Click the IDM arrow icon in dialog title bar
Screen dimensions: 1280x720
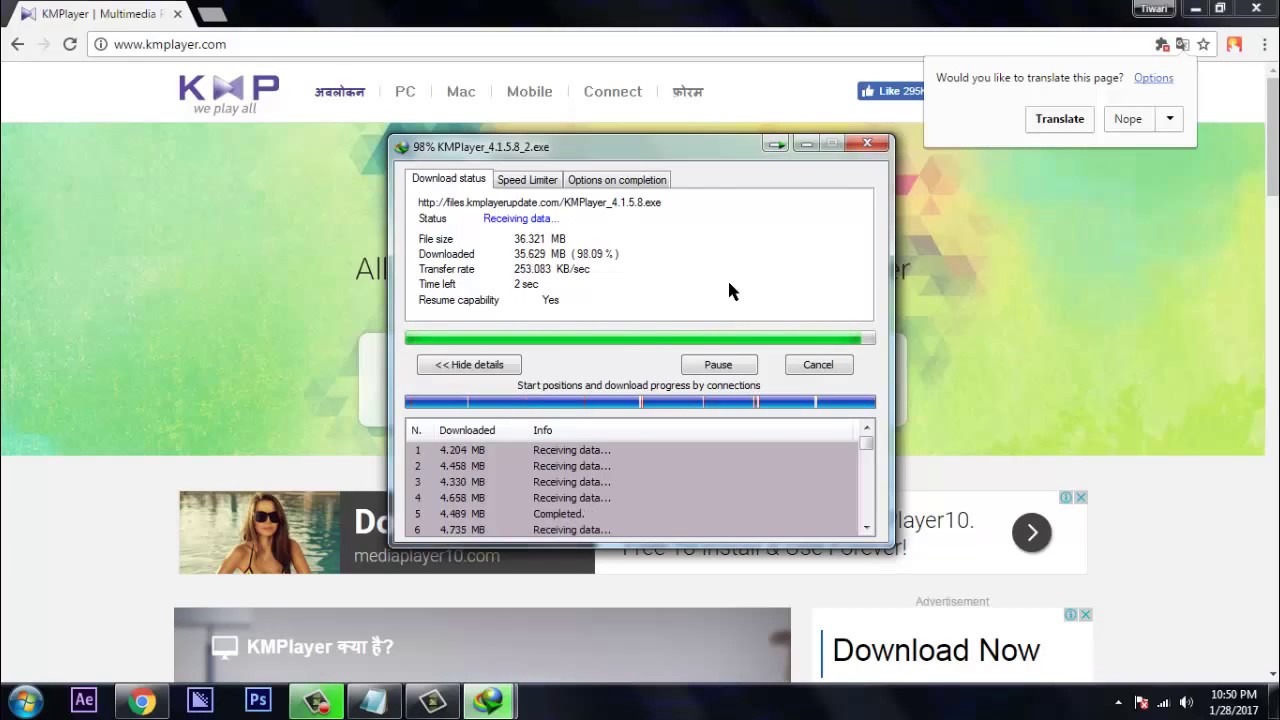click(775, 145)
